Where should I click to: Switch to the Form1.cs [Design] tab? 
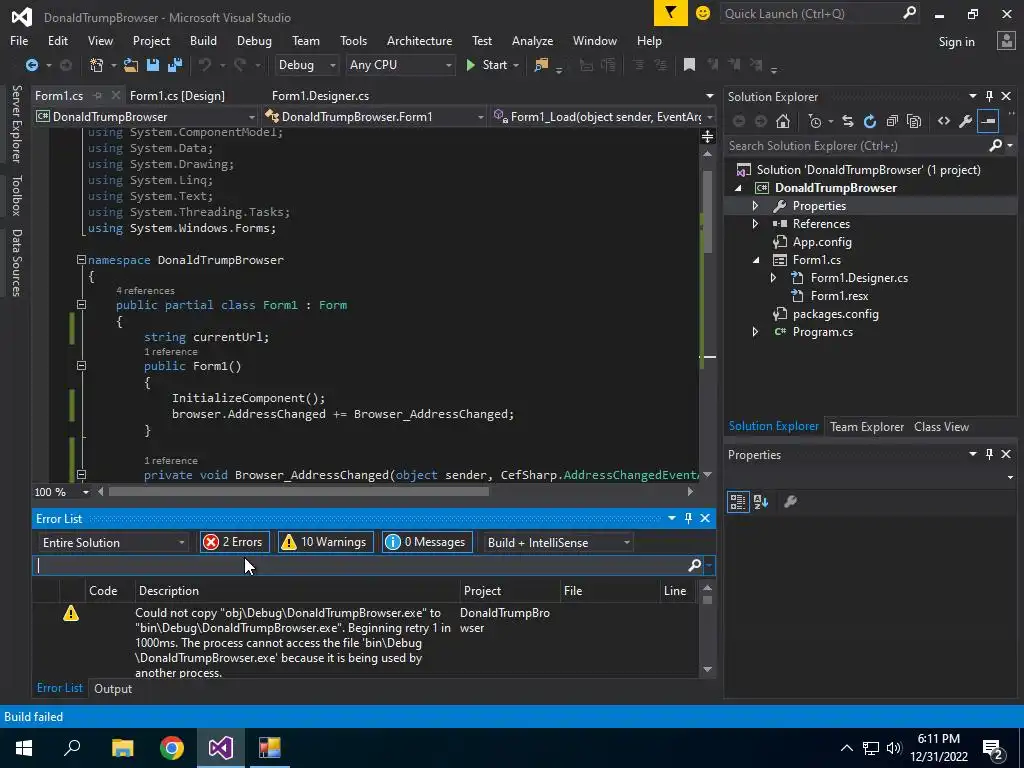tap(177, 96)
